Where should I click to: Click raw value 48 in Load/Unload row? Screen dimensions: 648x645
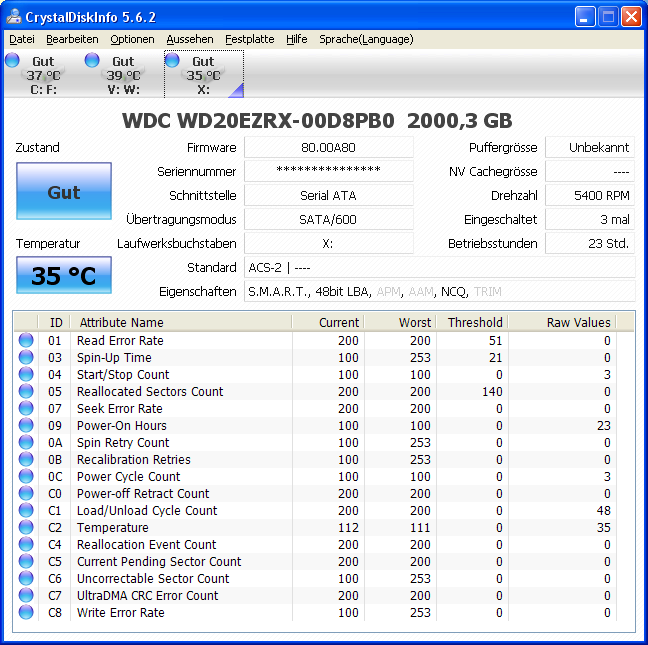pyautogui.click(x=603, y=510)
